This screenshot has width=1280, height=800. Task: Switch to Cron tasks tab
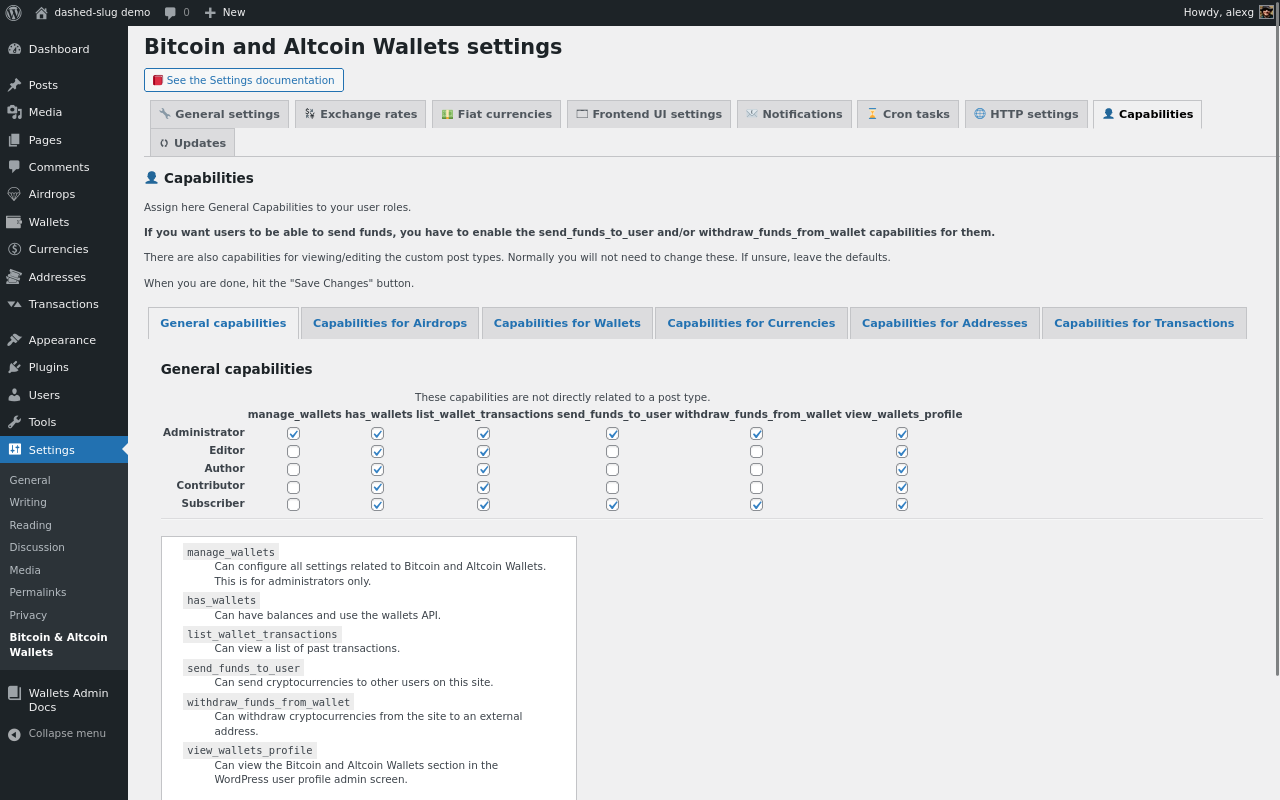pos(908,114)
